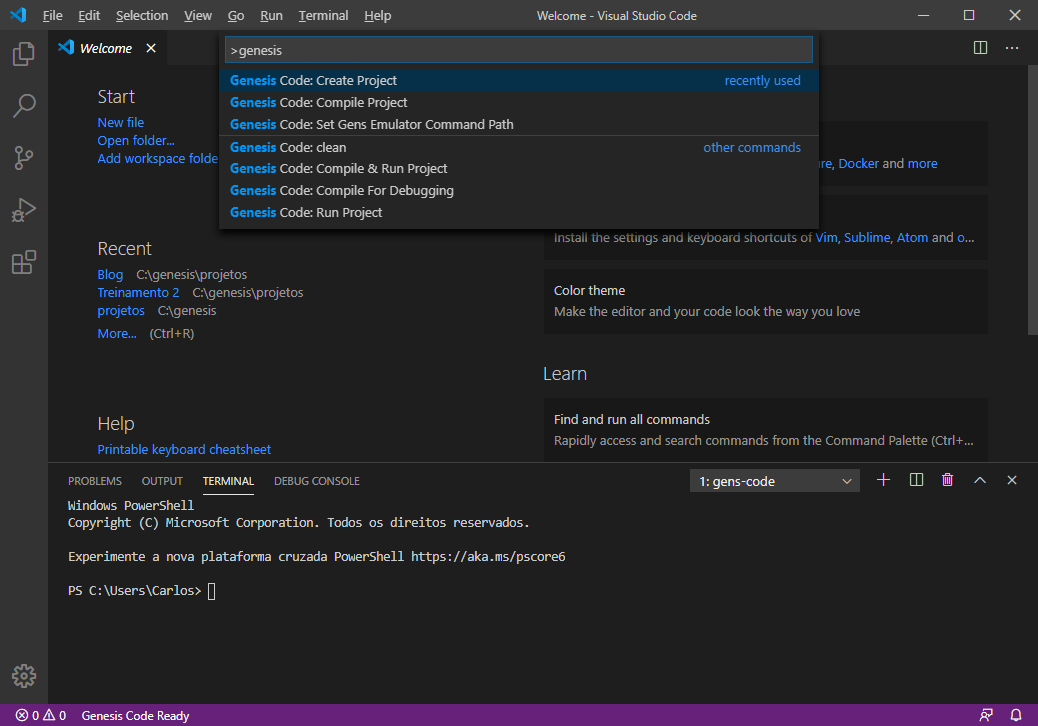Open recent Blog project
This screenshot has width=1038, height=726.
point(110,274)
